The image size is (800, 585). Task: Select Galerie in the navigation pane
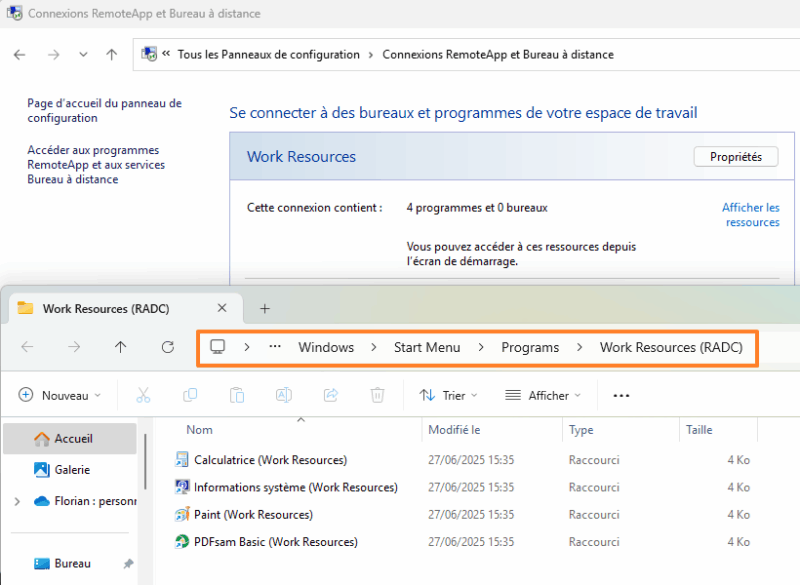(72, 469)
